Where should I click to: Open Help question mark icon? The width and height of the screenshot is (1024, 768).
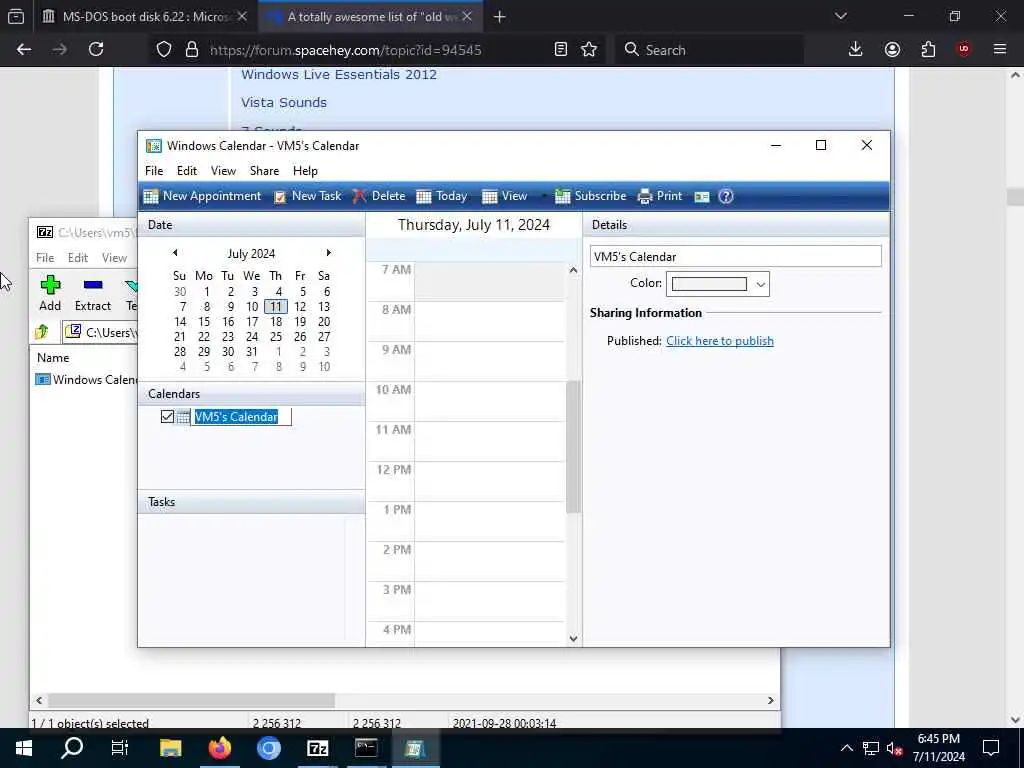726,196
